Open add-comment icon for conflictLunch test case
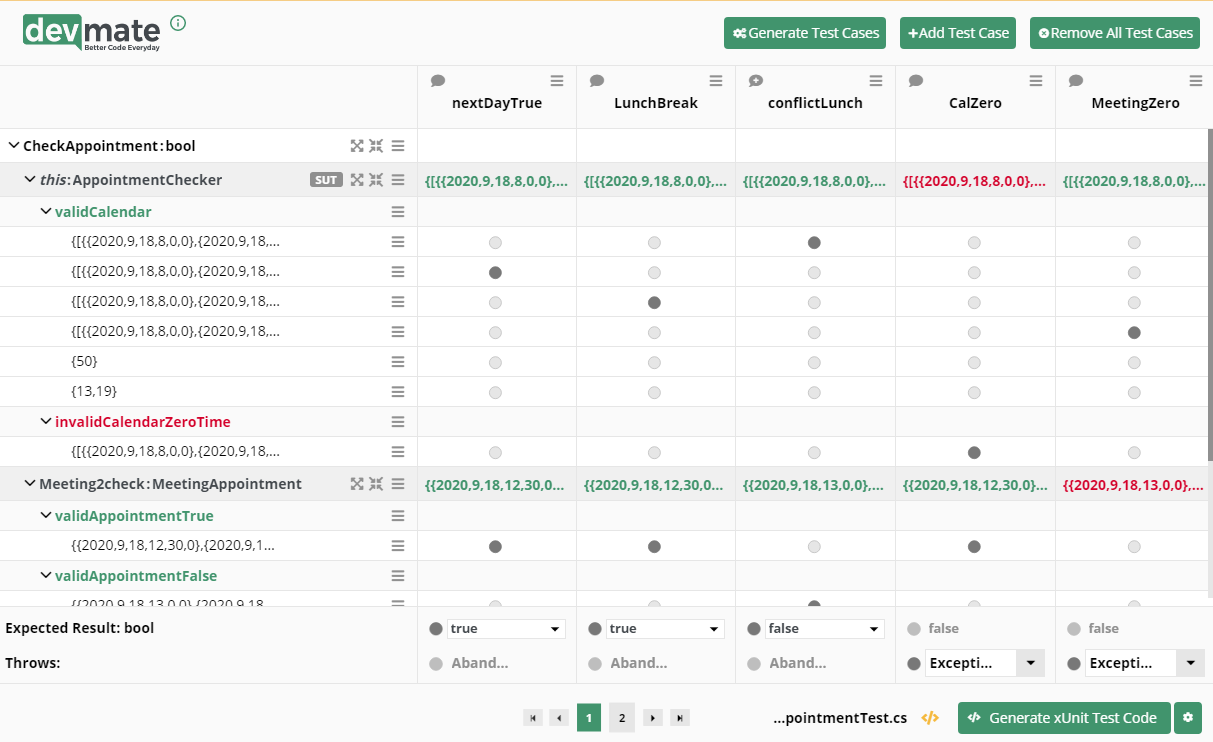 pos(756,81)
